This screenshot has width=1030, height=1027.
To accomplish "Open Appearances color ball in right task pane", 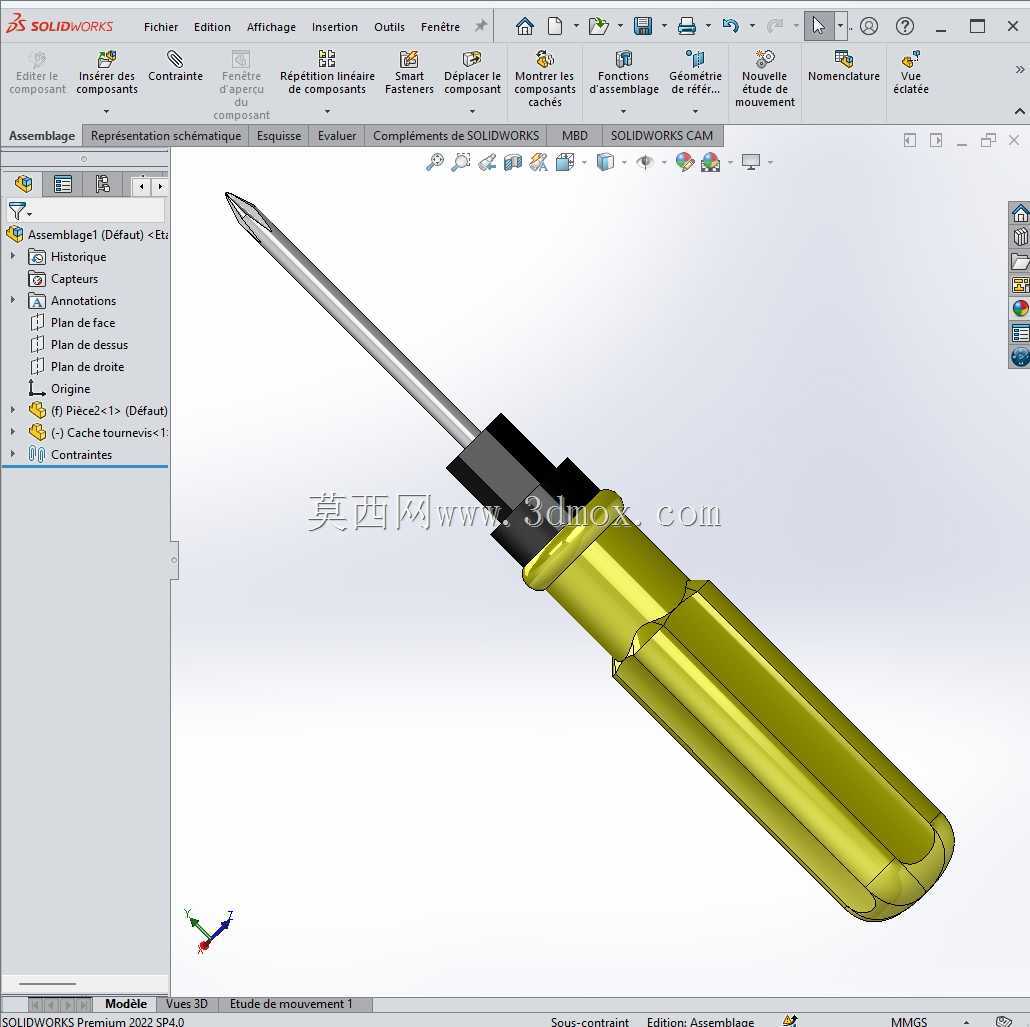I will pyautogui.click(x=1020, y=308).
